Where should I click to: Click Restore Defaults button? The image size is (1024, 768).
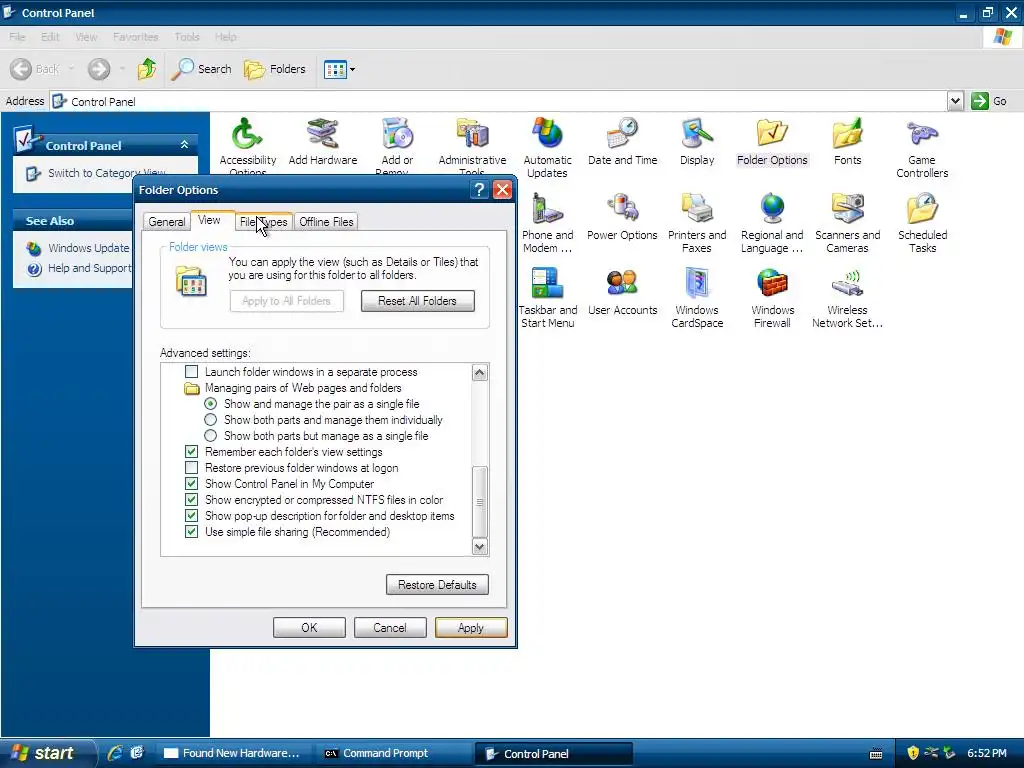[437, 584]
